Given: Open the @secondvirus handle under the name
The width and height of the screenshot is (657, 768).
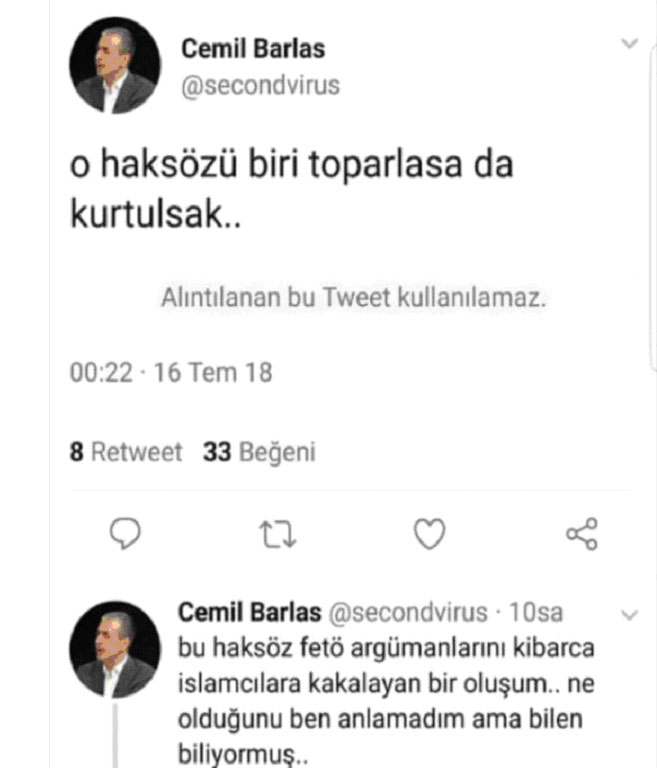Looking at the screenshot, I should click(x=260, y=85).
